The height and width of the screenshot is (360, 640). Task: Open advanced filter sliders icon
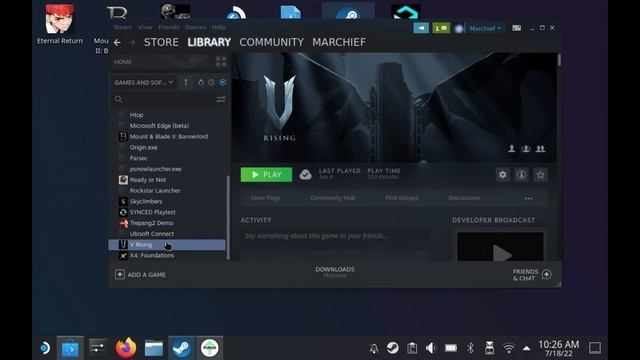[221, 99]
